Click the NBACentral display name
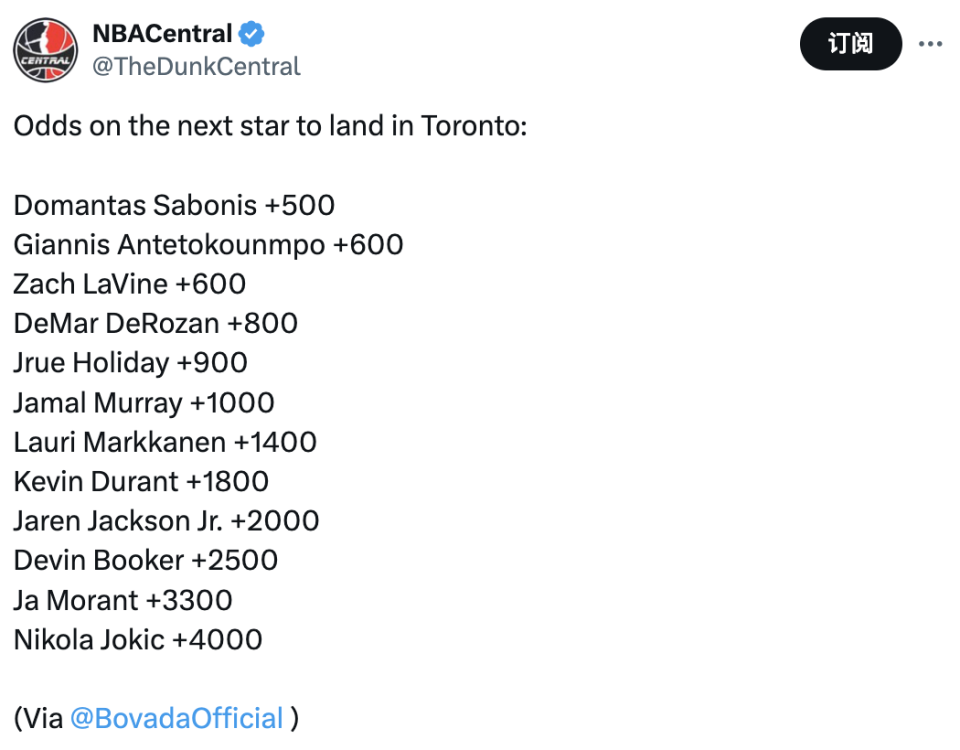Screen dimensions: 960x750 point(162,34)
